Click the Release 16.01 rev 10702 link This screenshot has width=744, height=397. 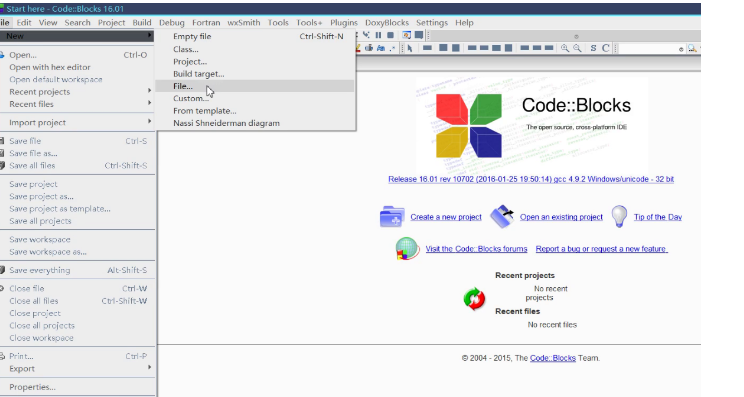531,179
